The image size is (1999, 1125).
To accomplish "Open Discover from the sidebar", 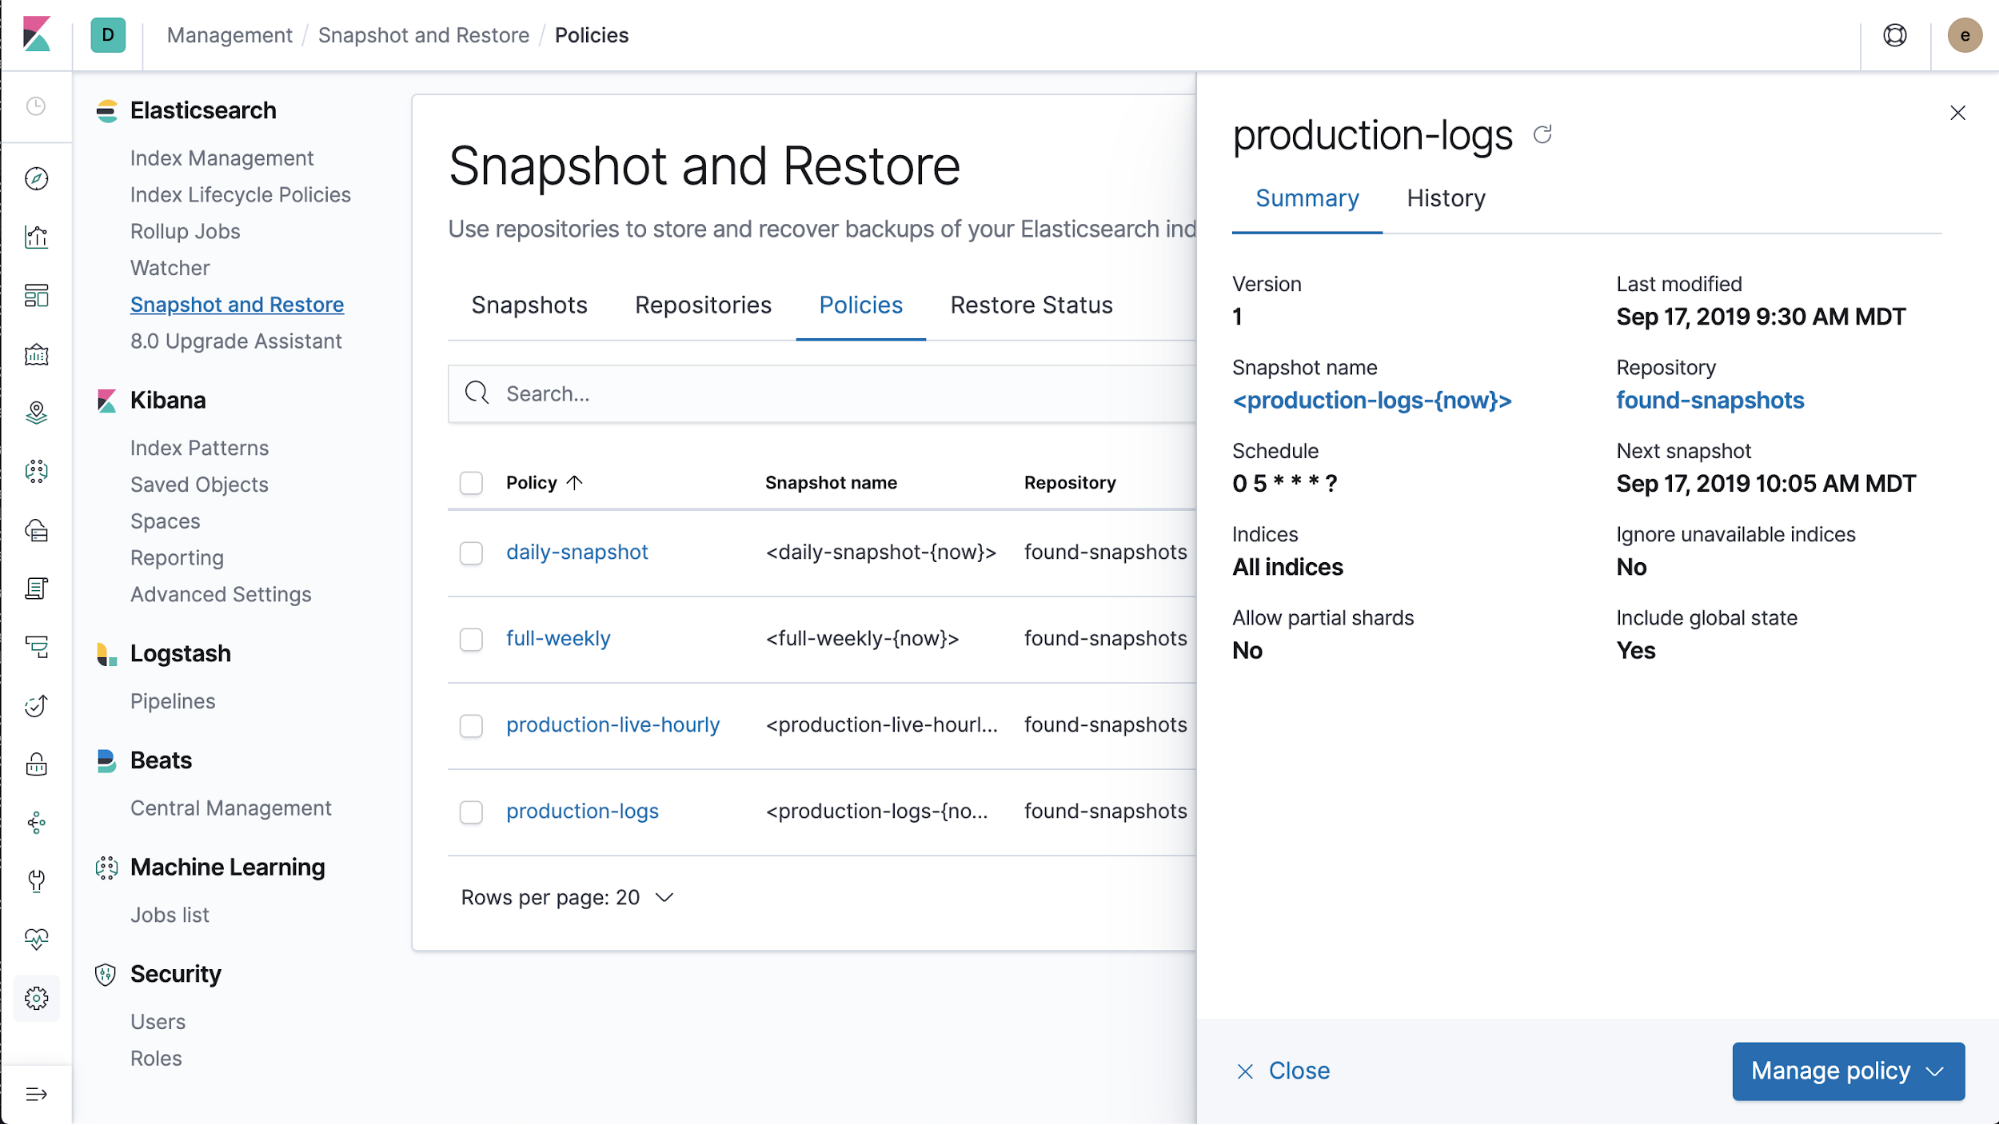I will [37, 179].
